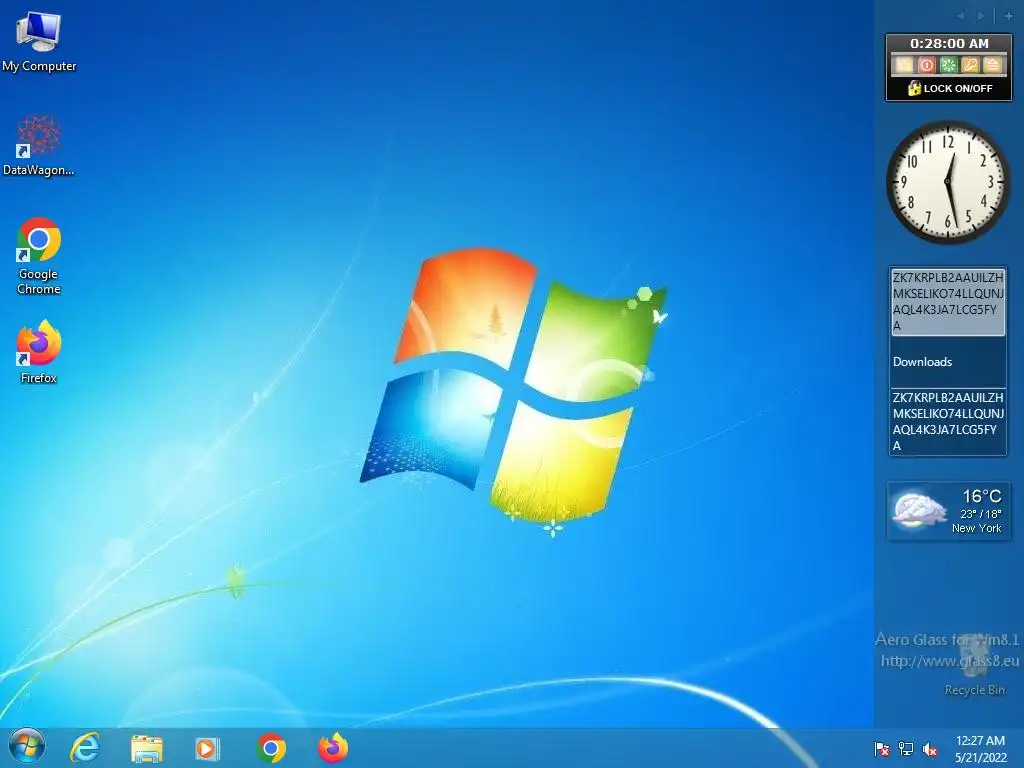
Task: Click the gadget timer reading 0:28:00 AM
Action: (949, 44)
